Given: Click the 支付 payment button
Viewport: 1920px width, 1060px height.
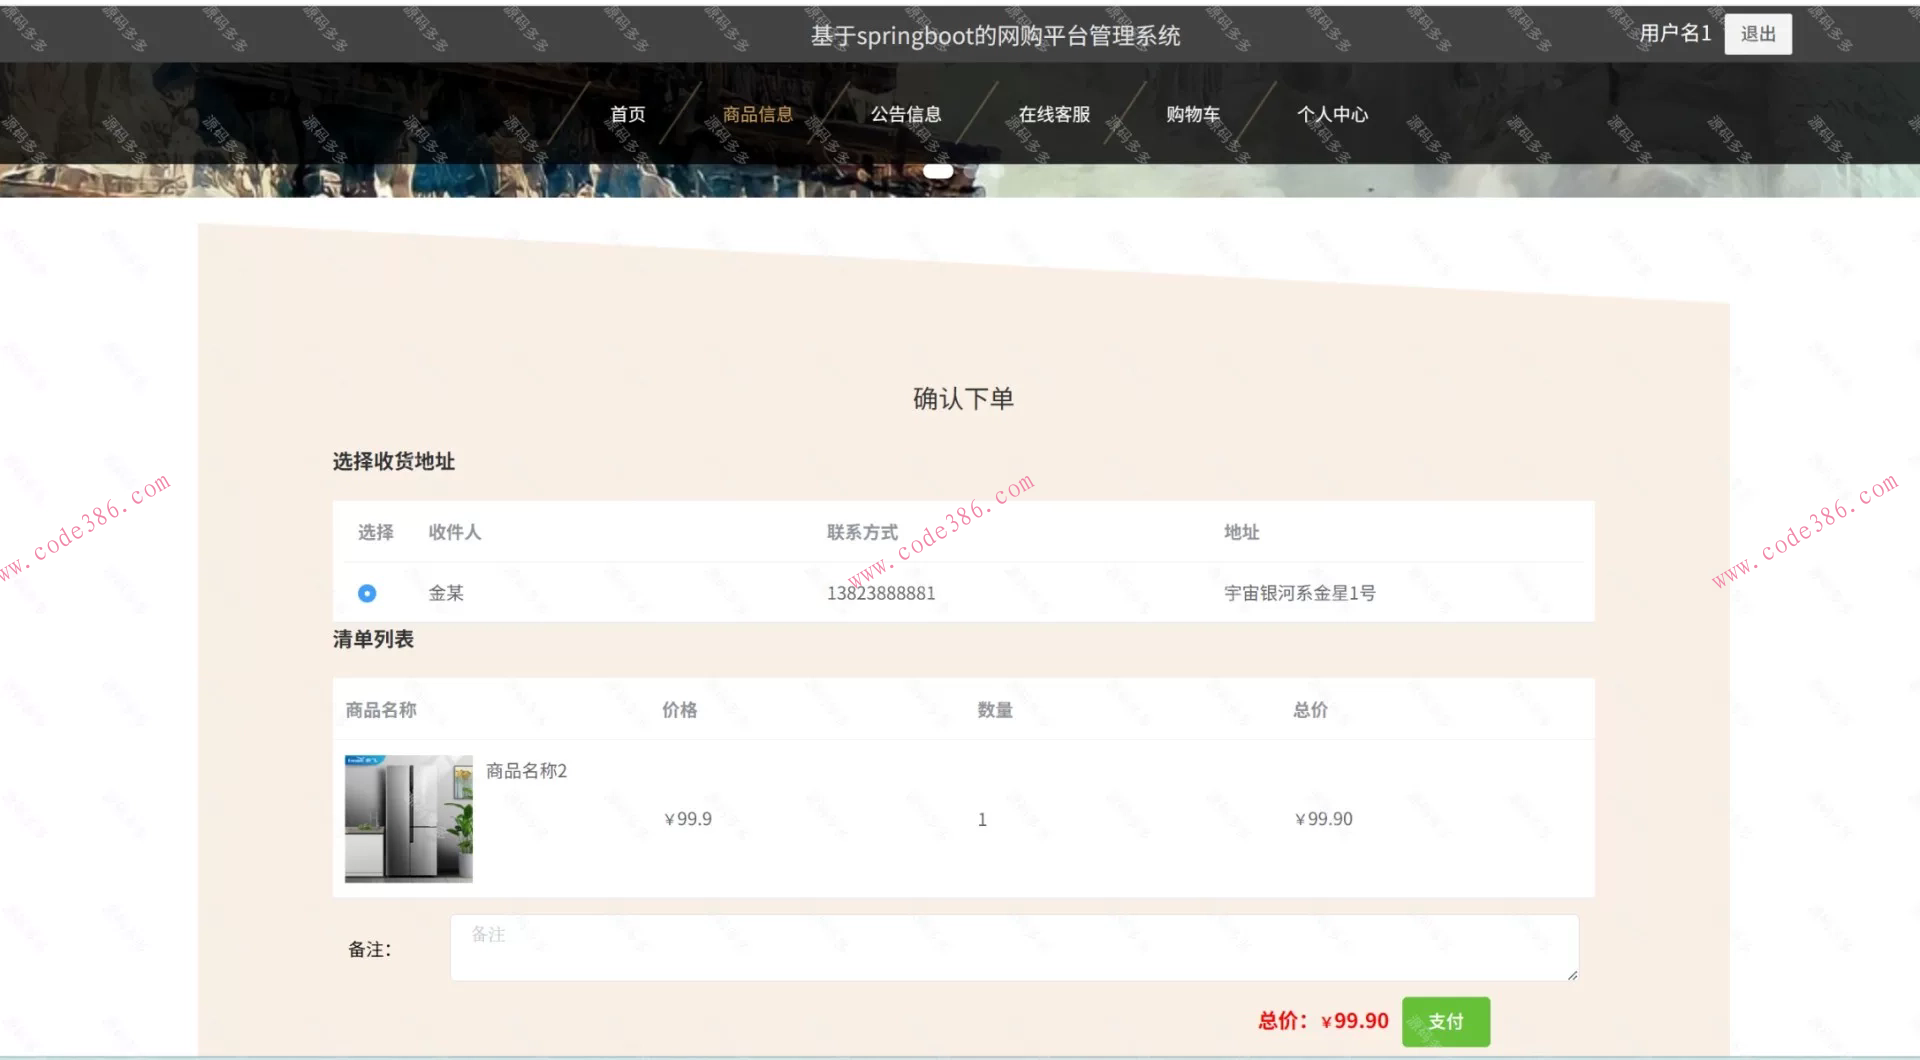Looking at the screenshot, I should point(1445,1021).
